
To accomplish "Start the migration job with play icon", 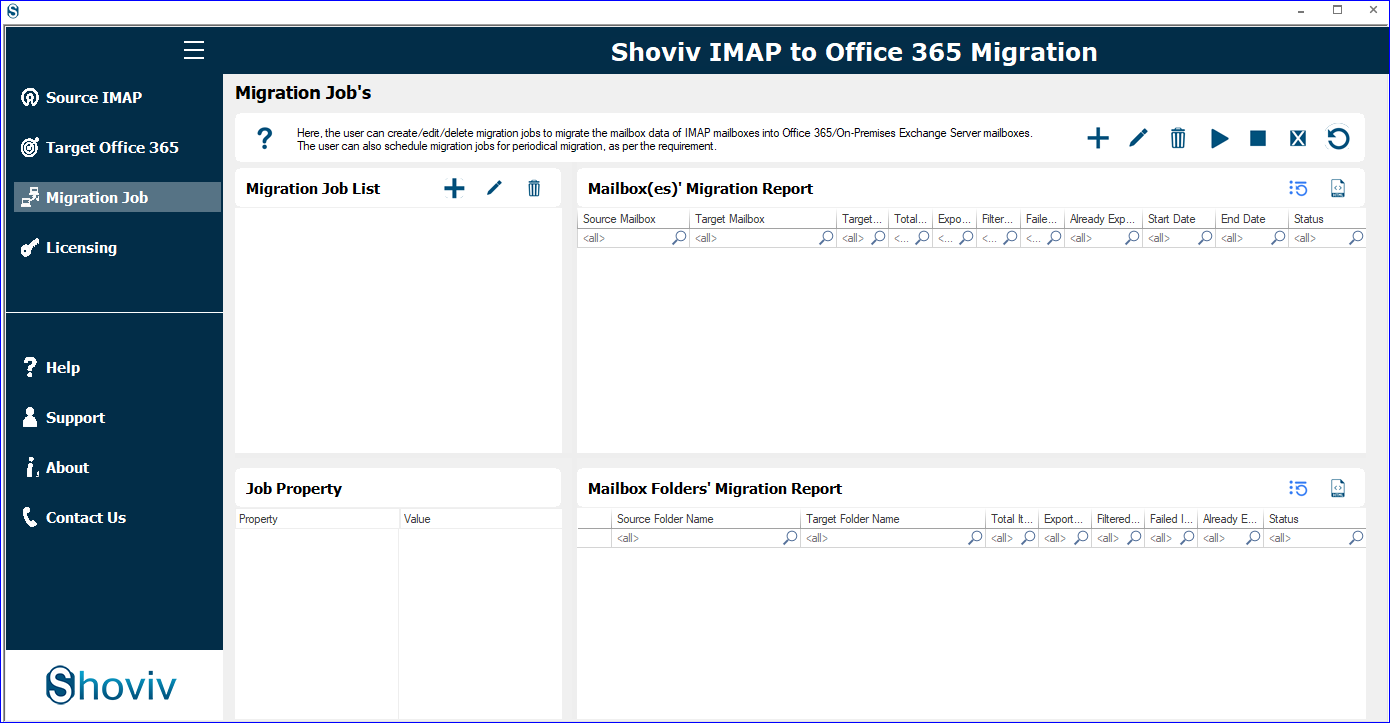I will [1219, 138].
